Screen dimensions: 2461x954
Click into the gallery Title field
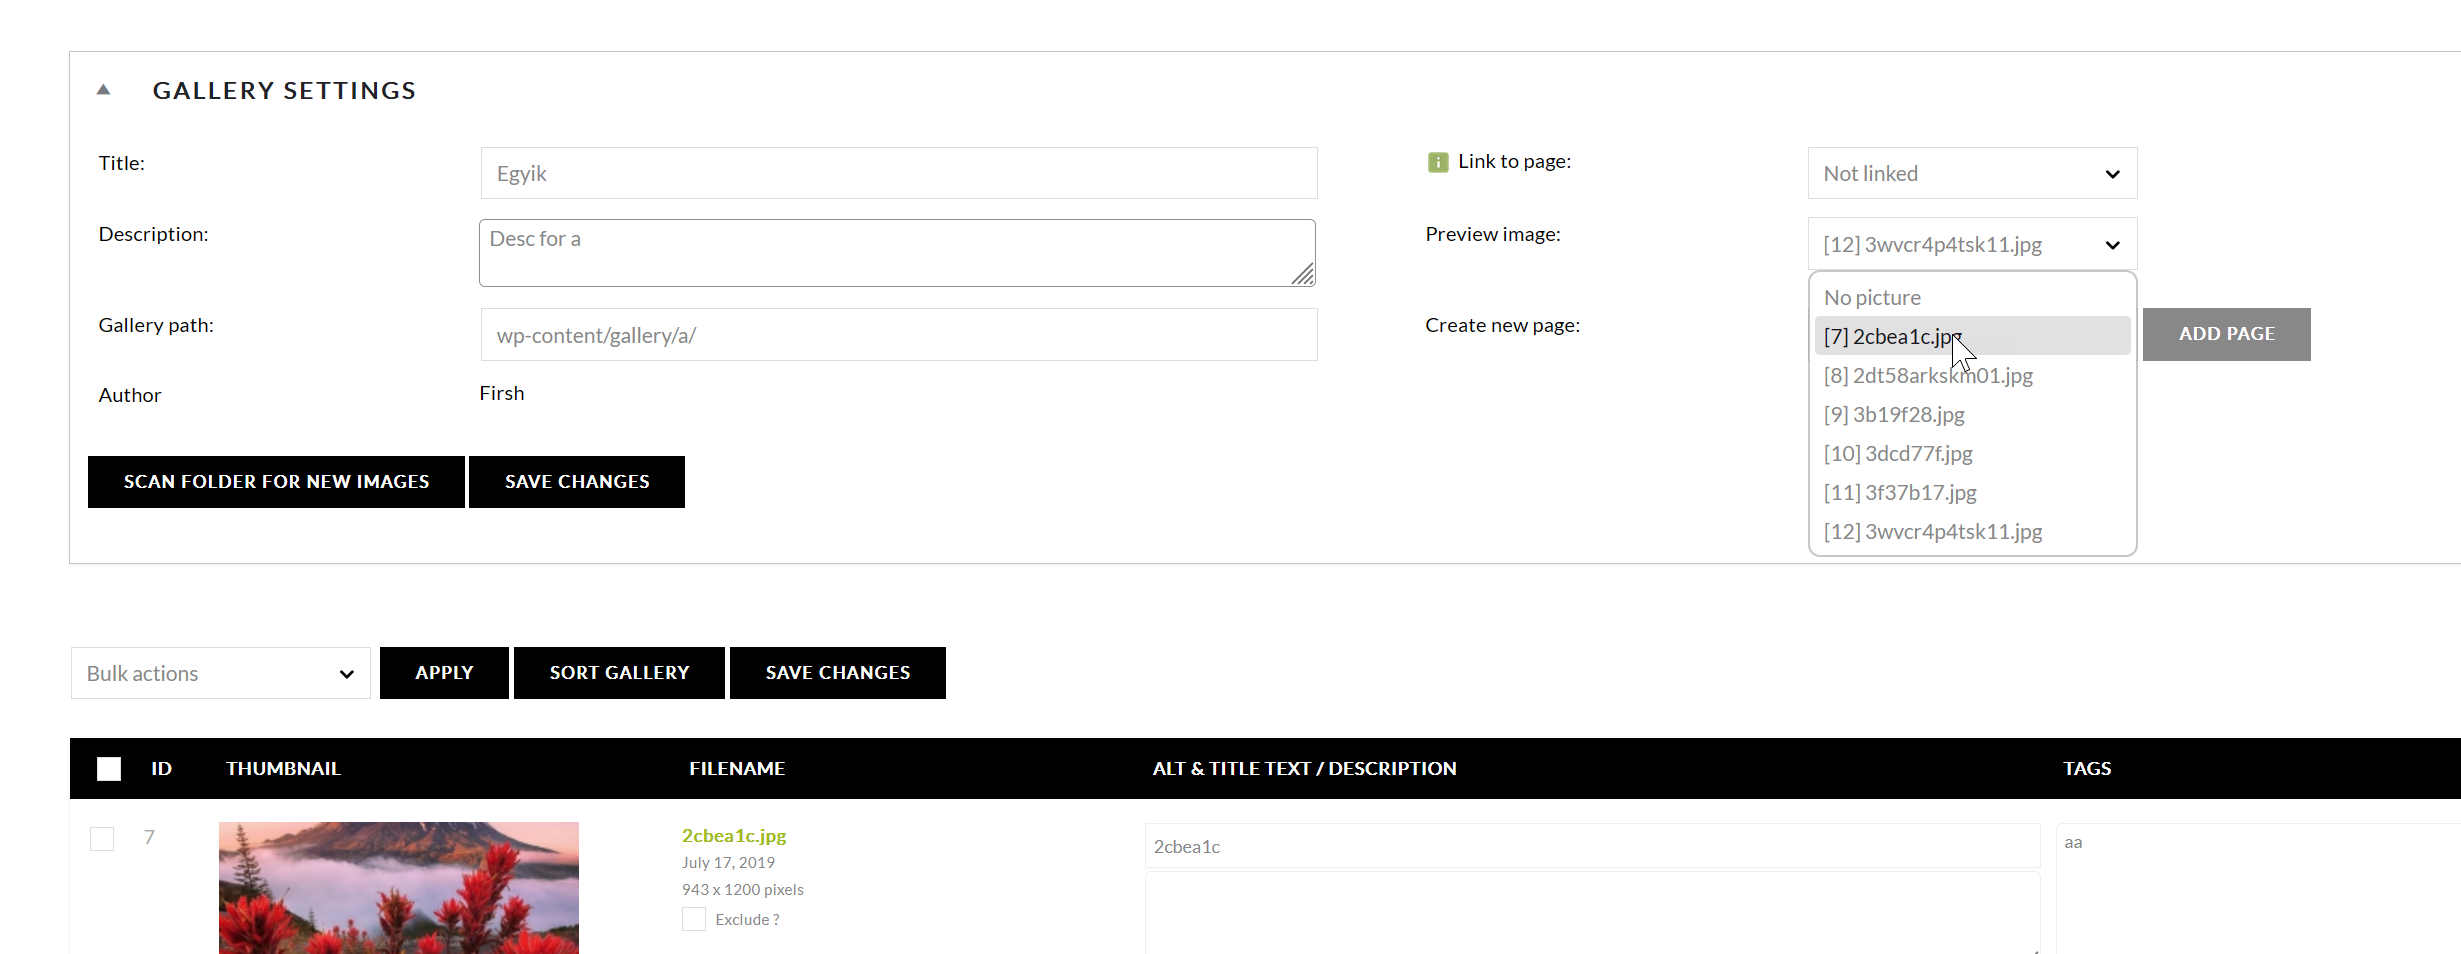[x=898, y=174]
